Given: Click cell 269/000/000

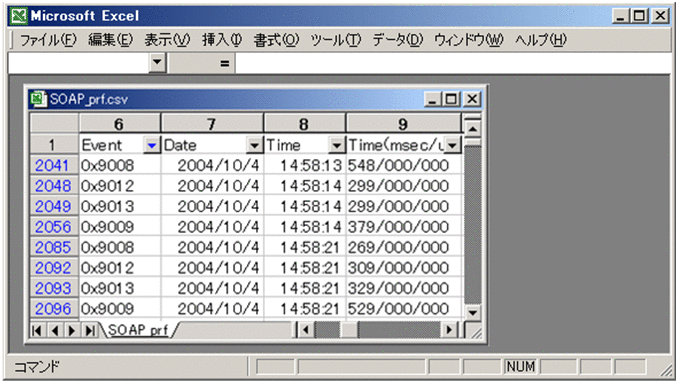Looking at the screenshot, I should click(404, 247).
